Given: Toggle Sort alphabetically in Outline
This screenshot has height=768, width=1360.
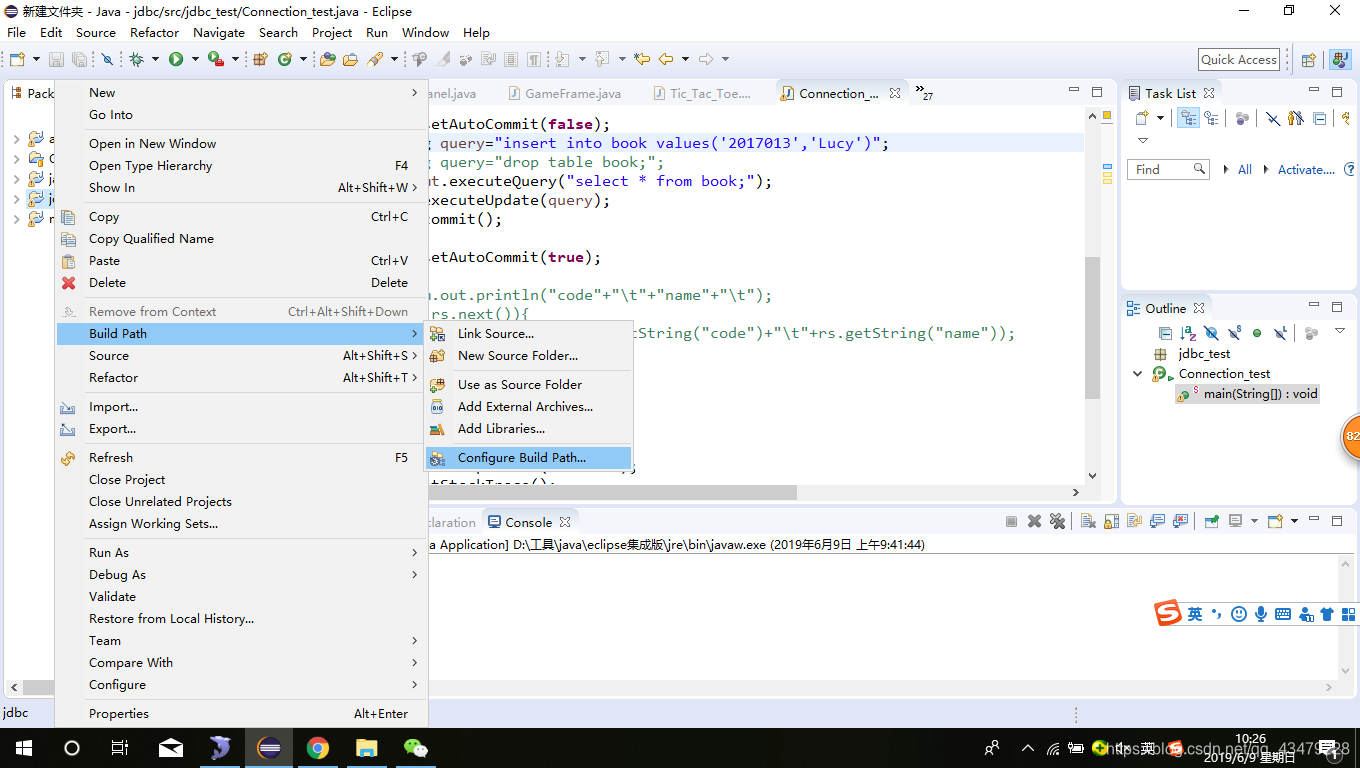Looking at the screenshot, I should point(1188,333).
